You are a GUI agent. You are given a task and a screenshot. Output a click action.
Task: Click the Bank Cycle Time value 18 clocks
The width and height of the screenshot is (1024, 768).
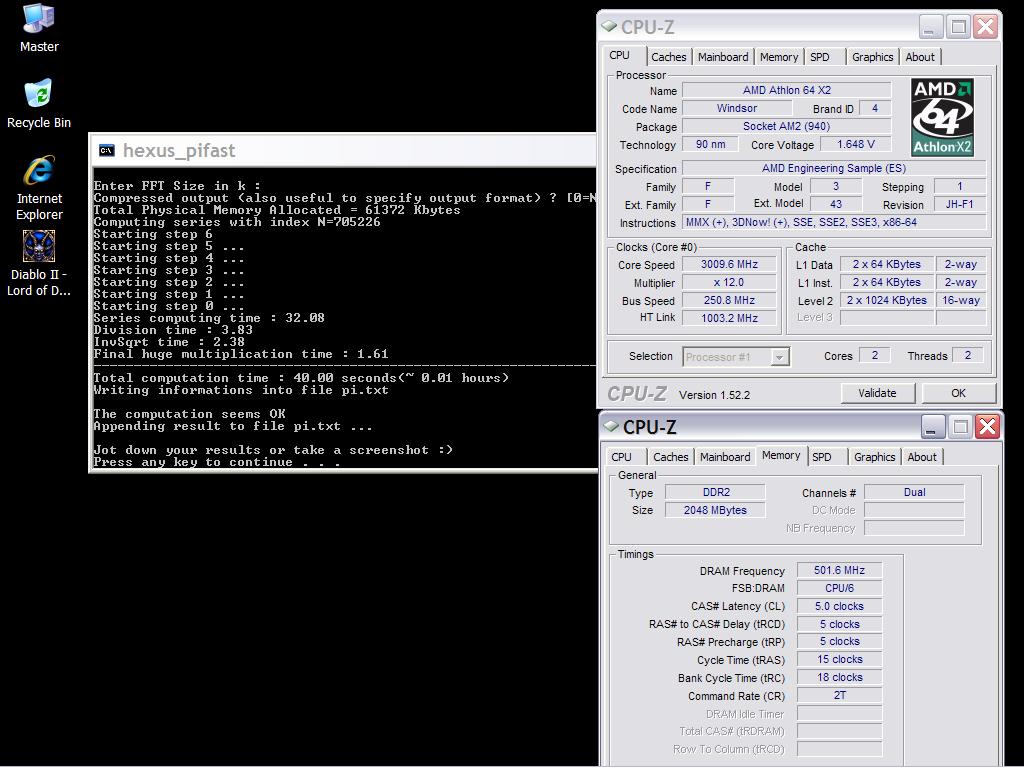[839, 677]
